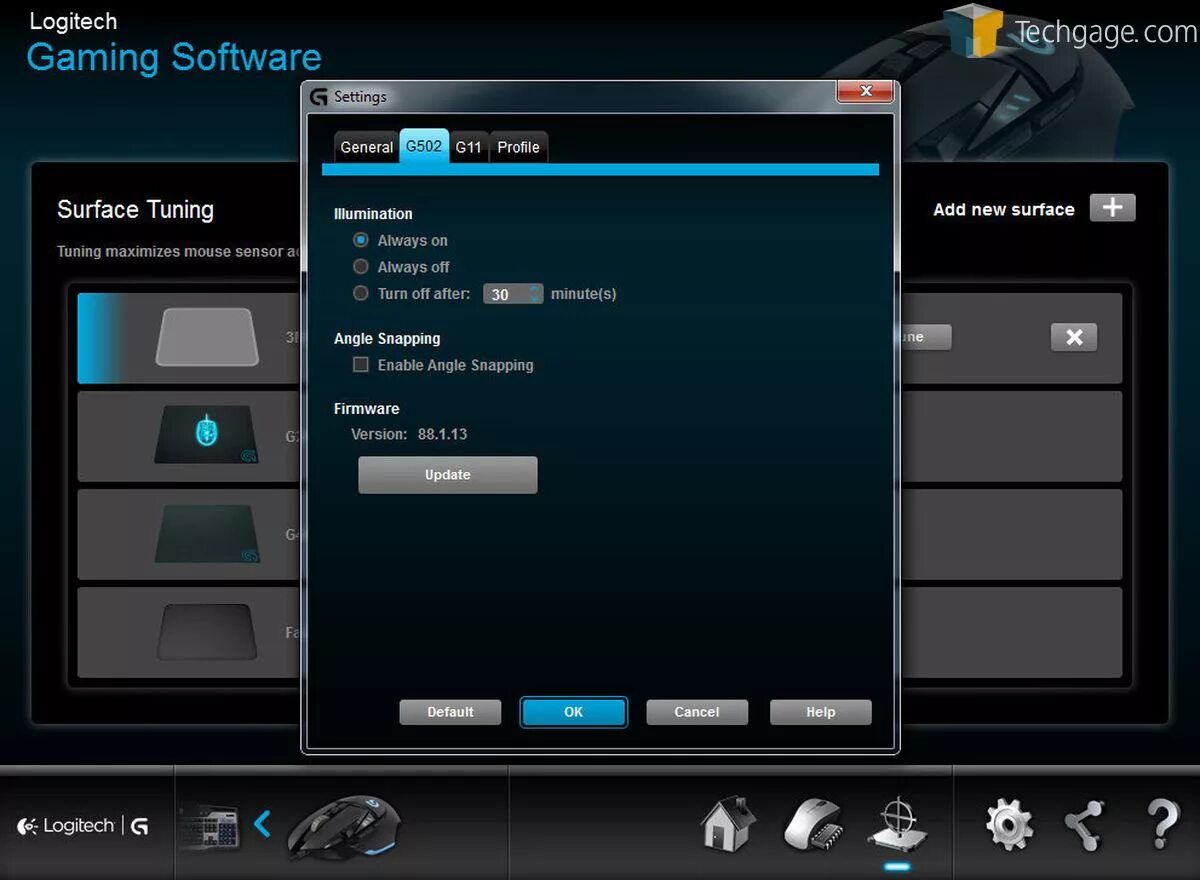Click the plus icon to add a surface
This screenshot has height=880, width=1200.
[x=1112, y=208]
